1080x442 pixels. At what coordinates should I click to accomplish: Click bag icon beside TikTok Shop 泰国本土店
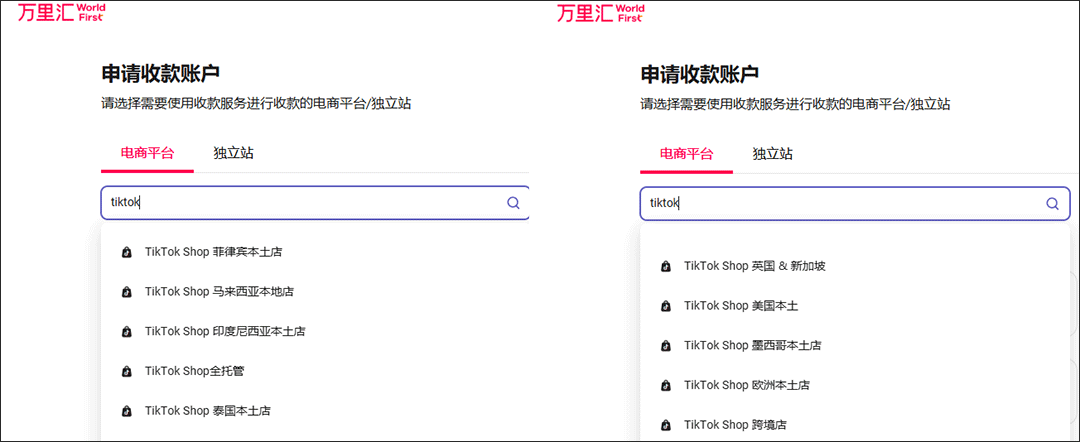(x=126, y=412)
